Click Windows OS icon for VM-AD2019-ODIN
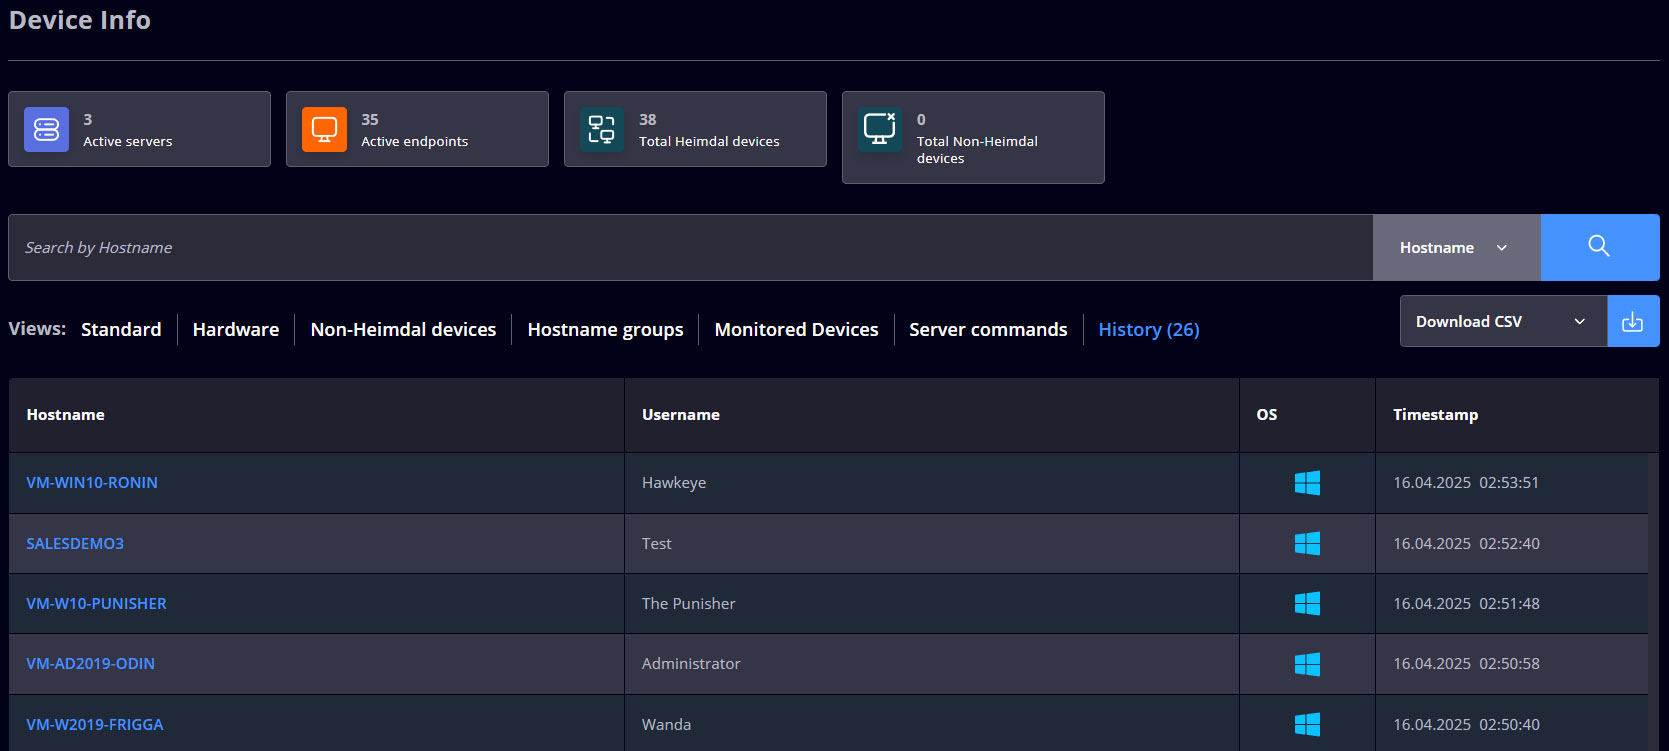 [1307, 664]
